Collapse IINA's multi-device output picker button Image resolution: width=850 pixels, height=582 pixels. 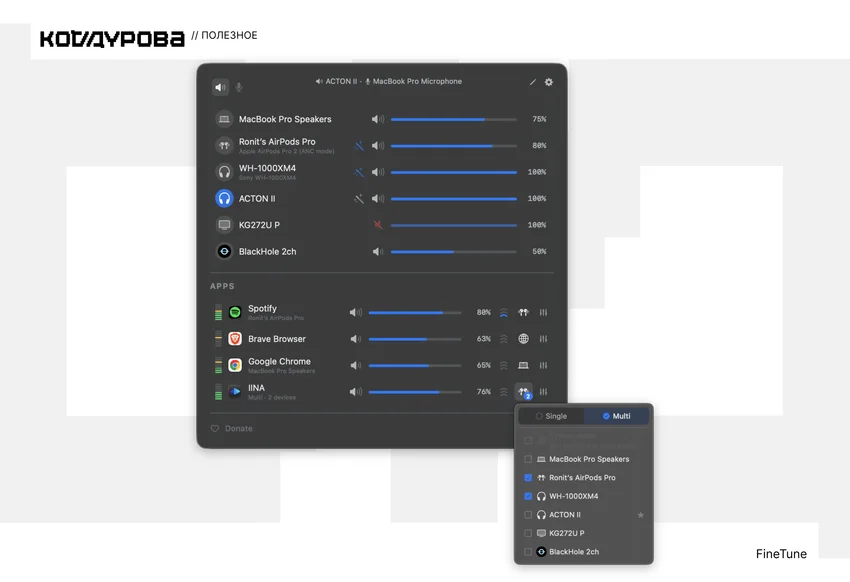(524, 392)
